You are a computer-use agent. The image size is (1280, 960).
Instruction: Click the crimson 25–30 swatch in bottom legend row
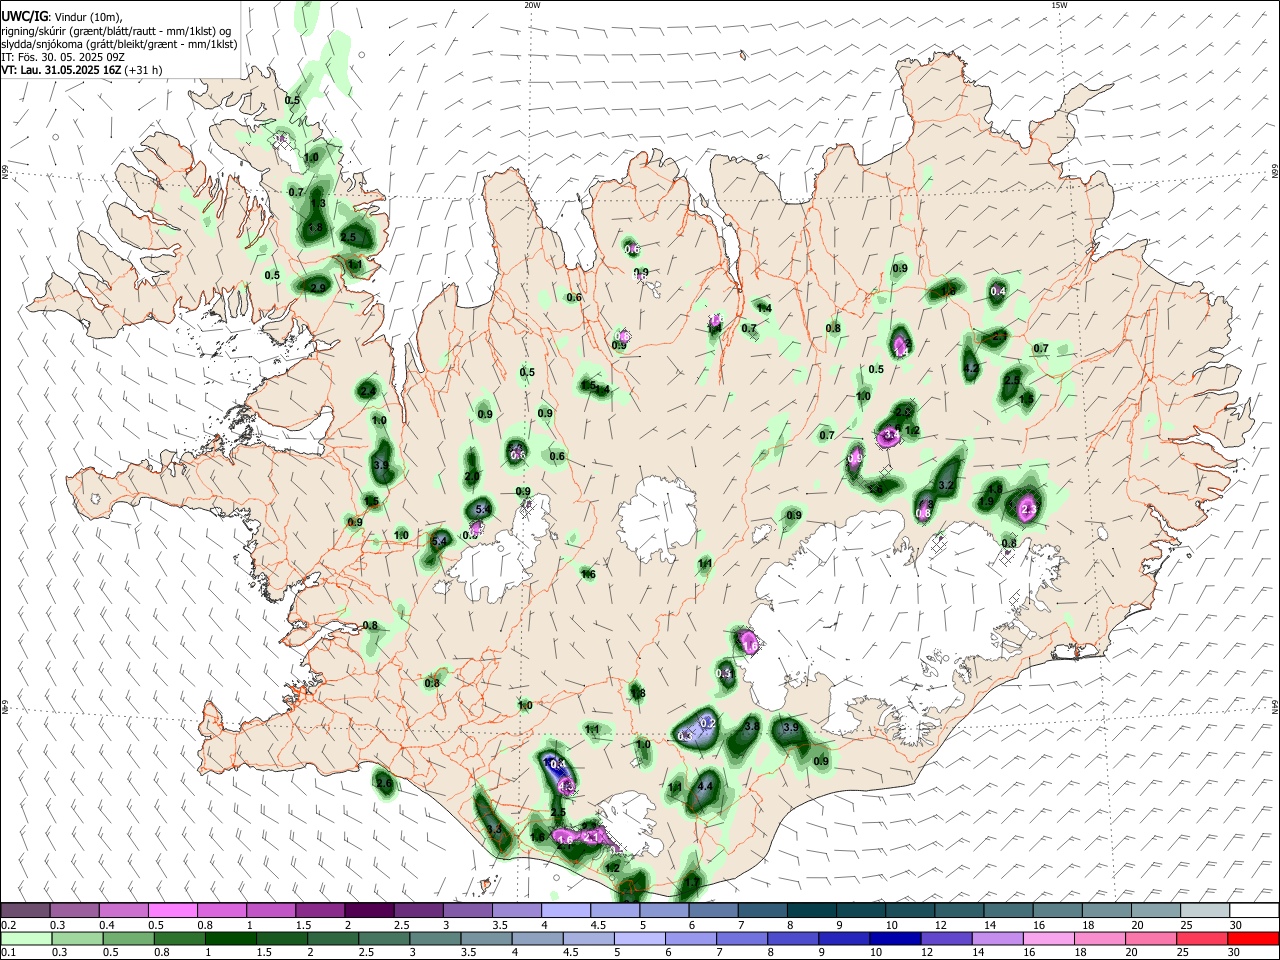1201,938
